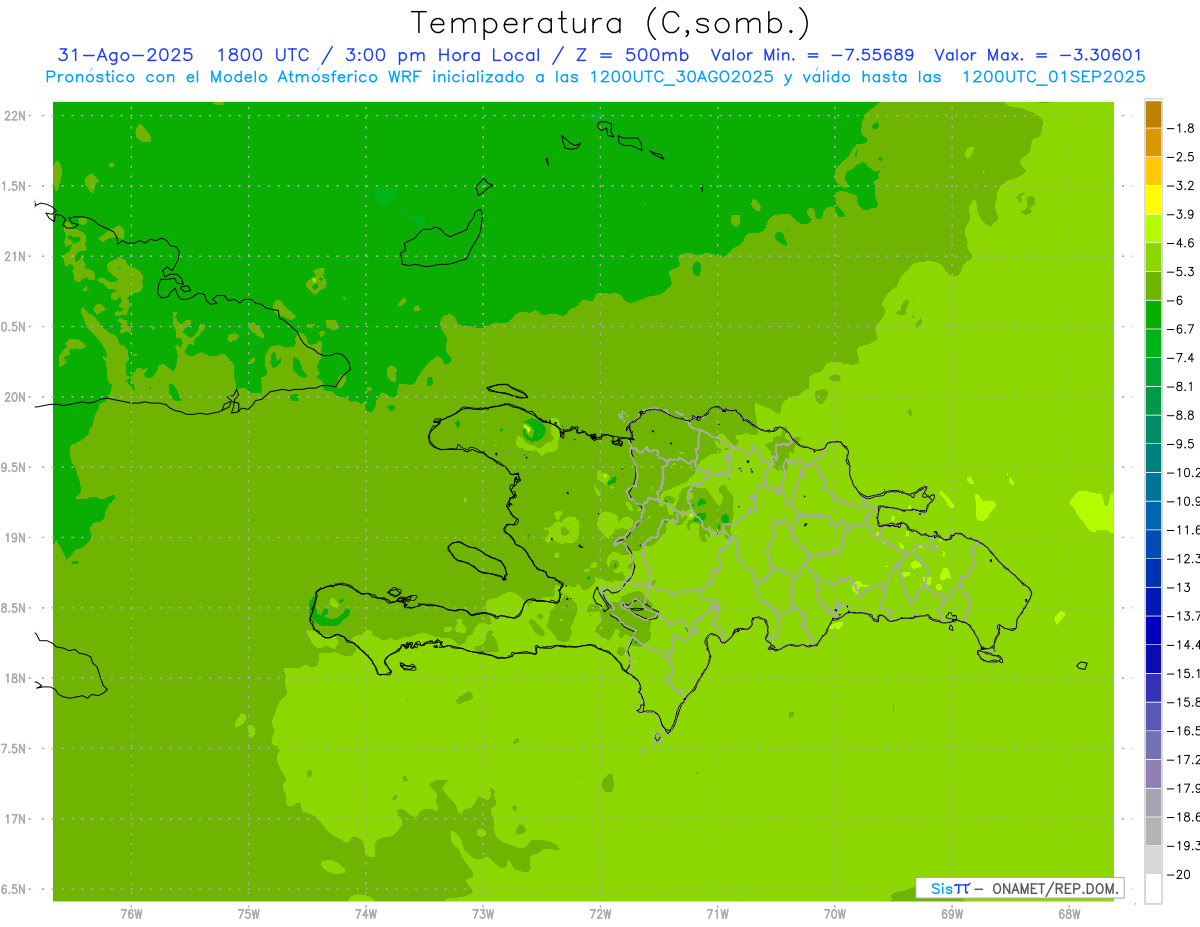Click light gray swatch just above -20
The height and width of the screenshot is (927, 1200).
click(x=1153, y=860)
